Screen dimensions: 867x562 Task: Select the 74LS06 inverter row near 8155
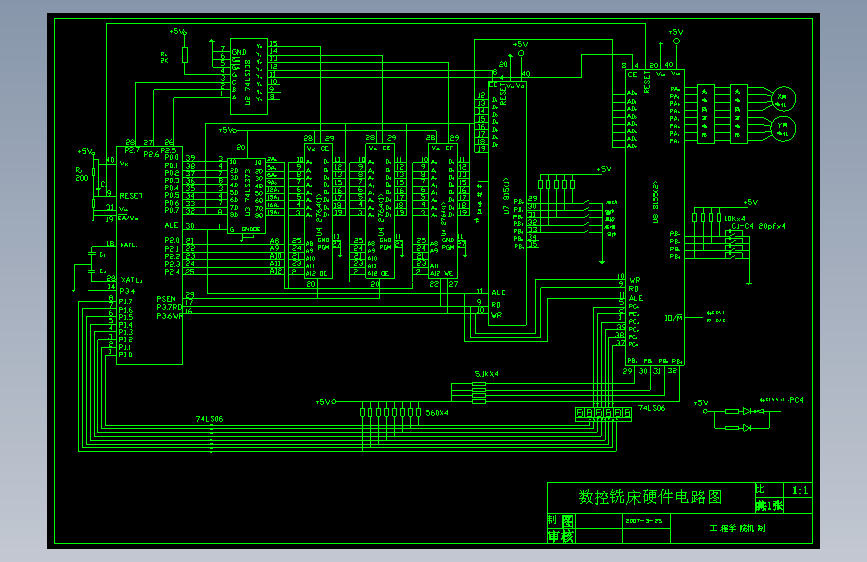[x=603, y=413]
